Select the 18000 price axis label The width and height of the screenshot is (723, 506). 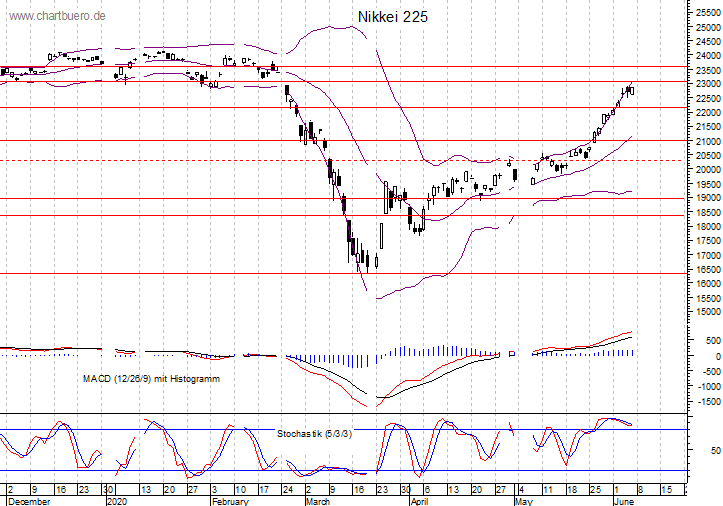pos(708,226)
